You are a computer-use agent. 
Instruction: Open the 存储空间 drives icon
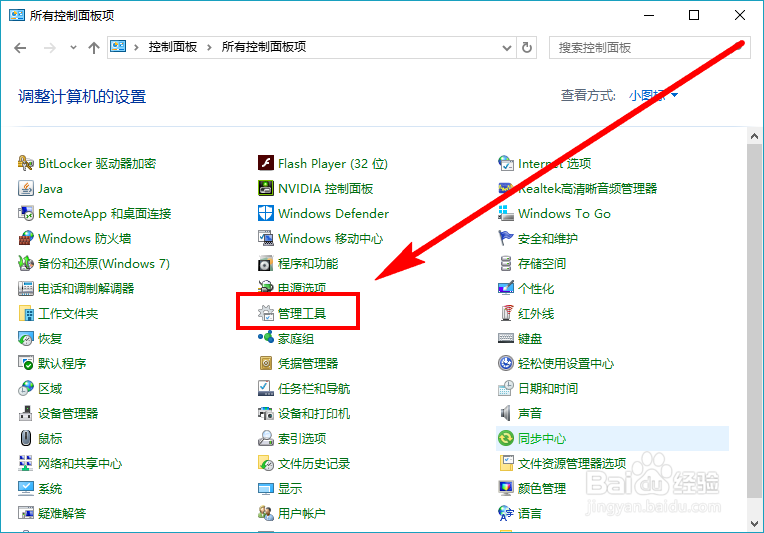[x=506, y=263]
